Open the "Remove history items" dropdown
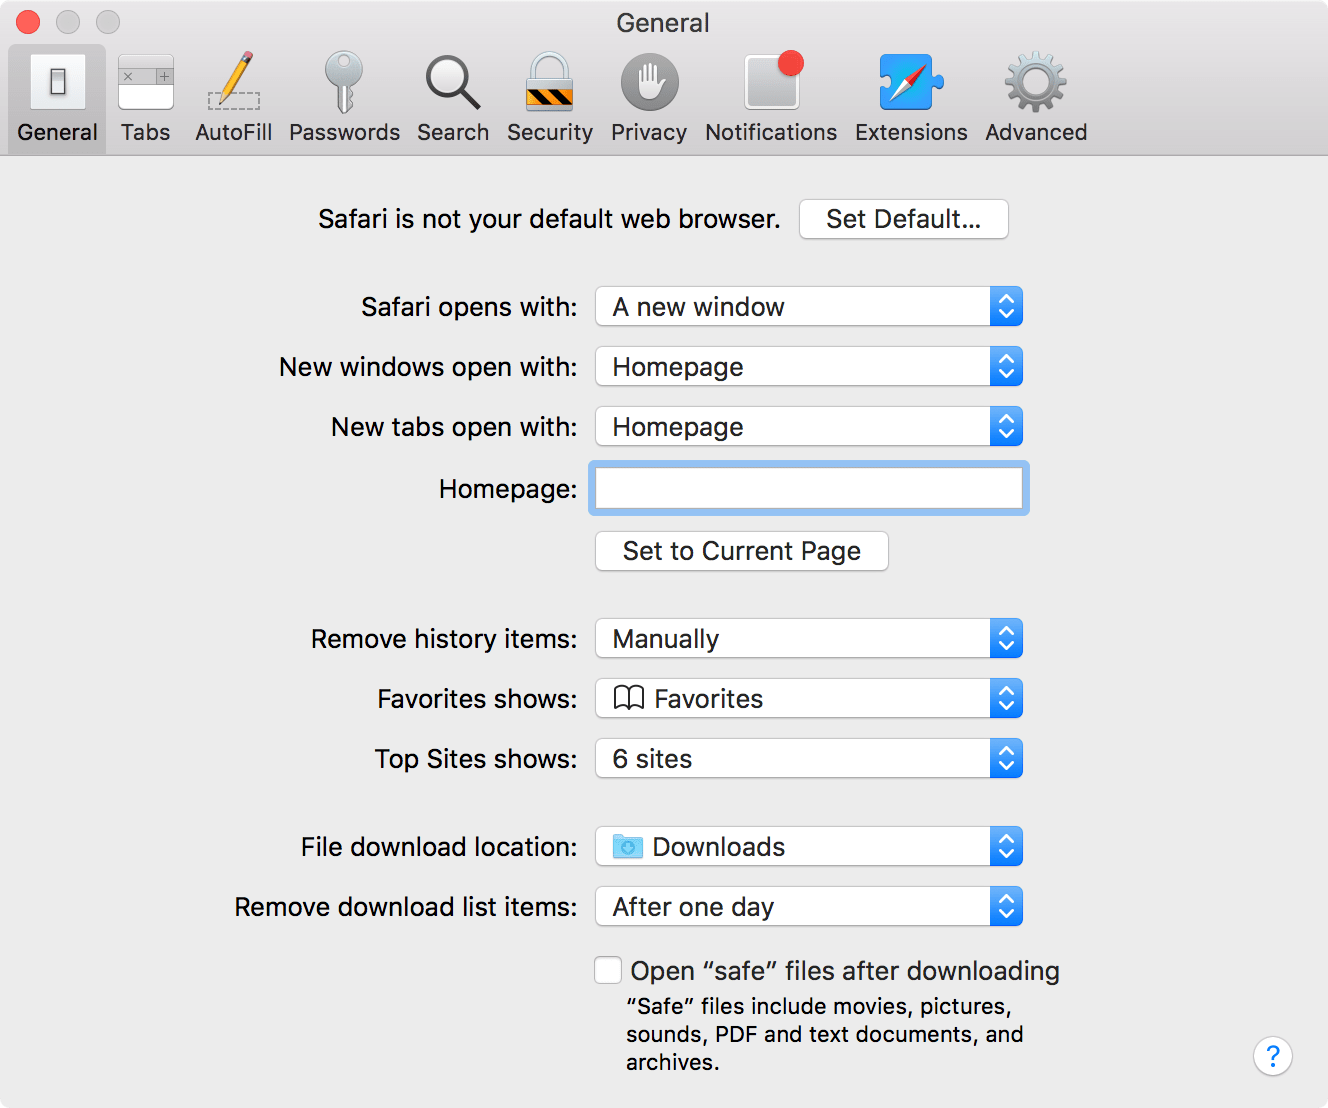Image resolution: width=1328 pixels, height=1108 pixels. point(809,638)
